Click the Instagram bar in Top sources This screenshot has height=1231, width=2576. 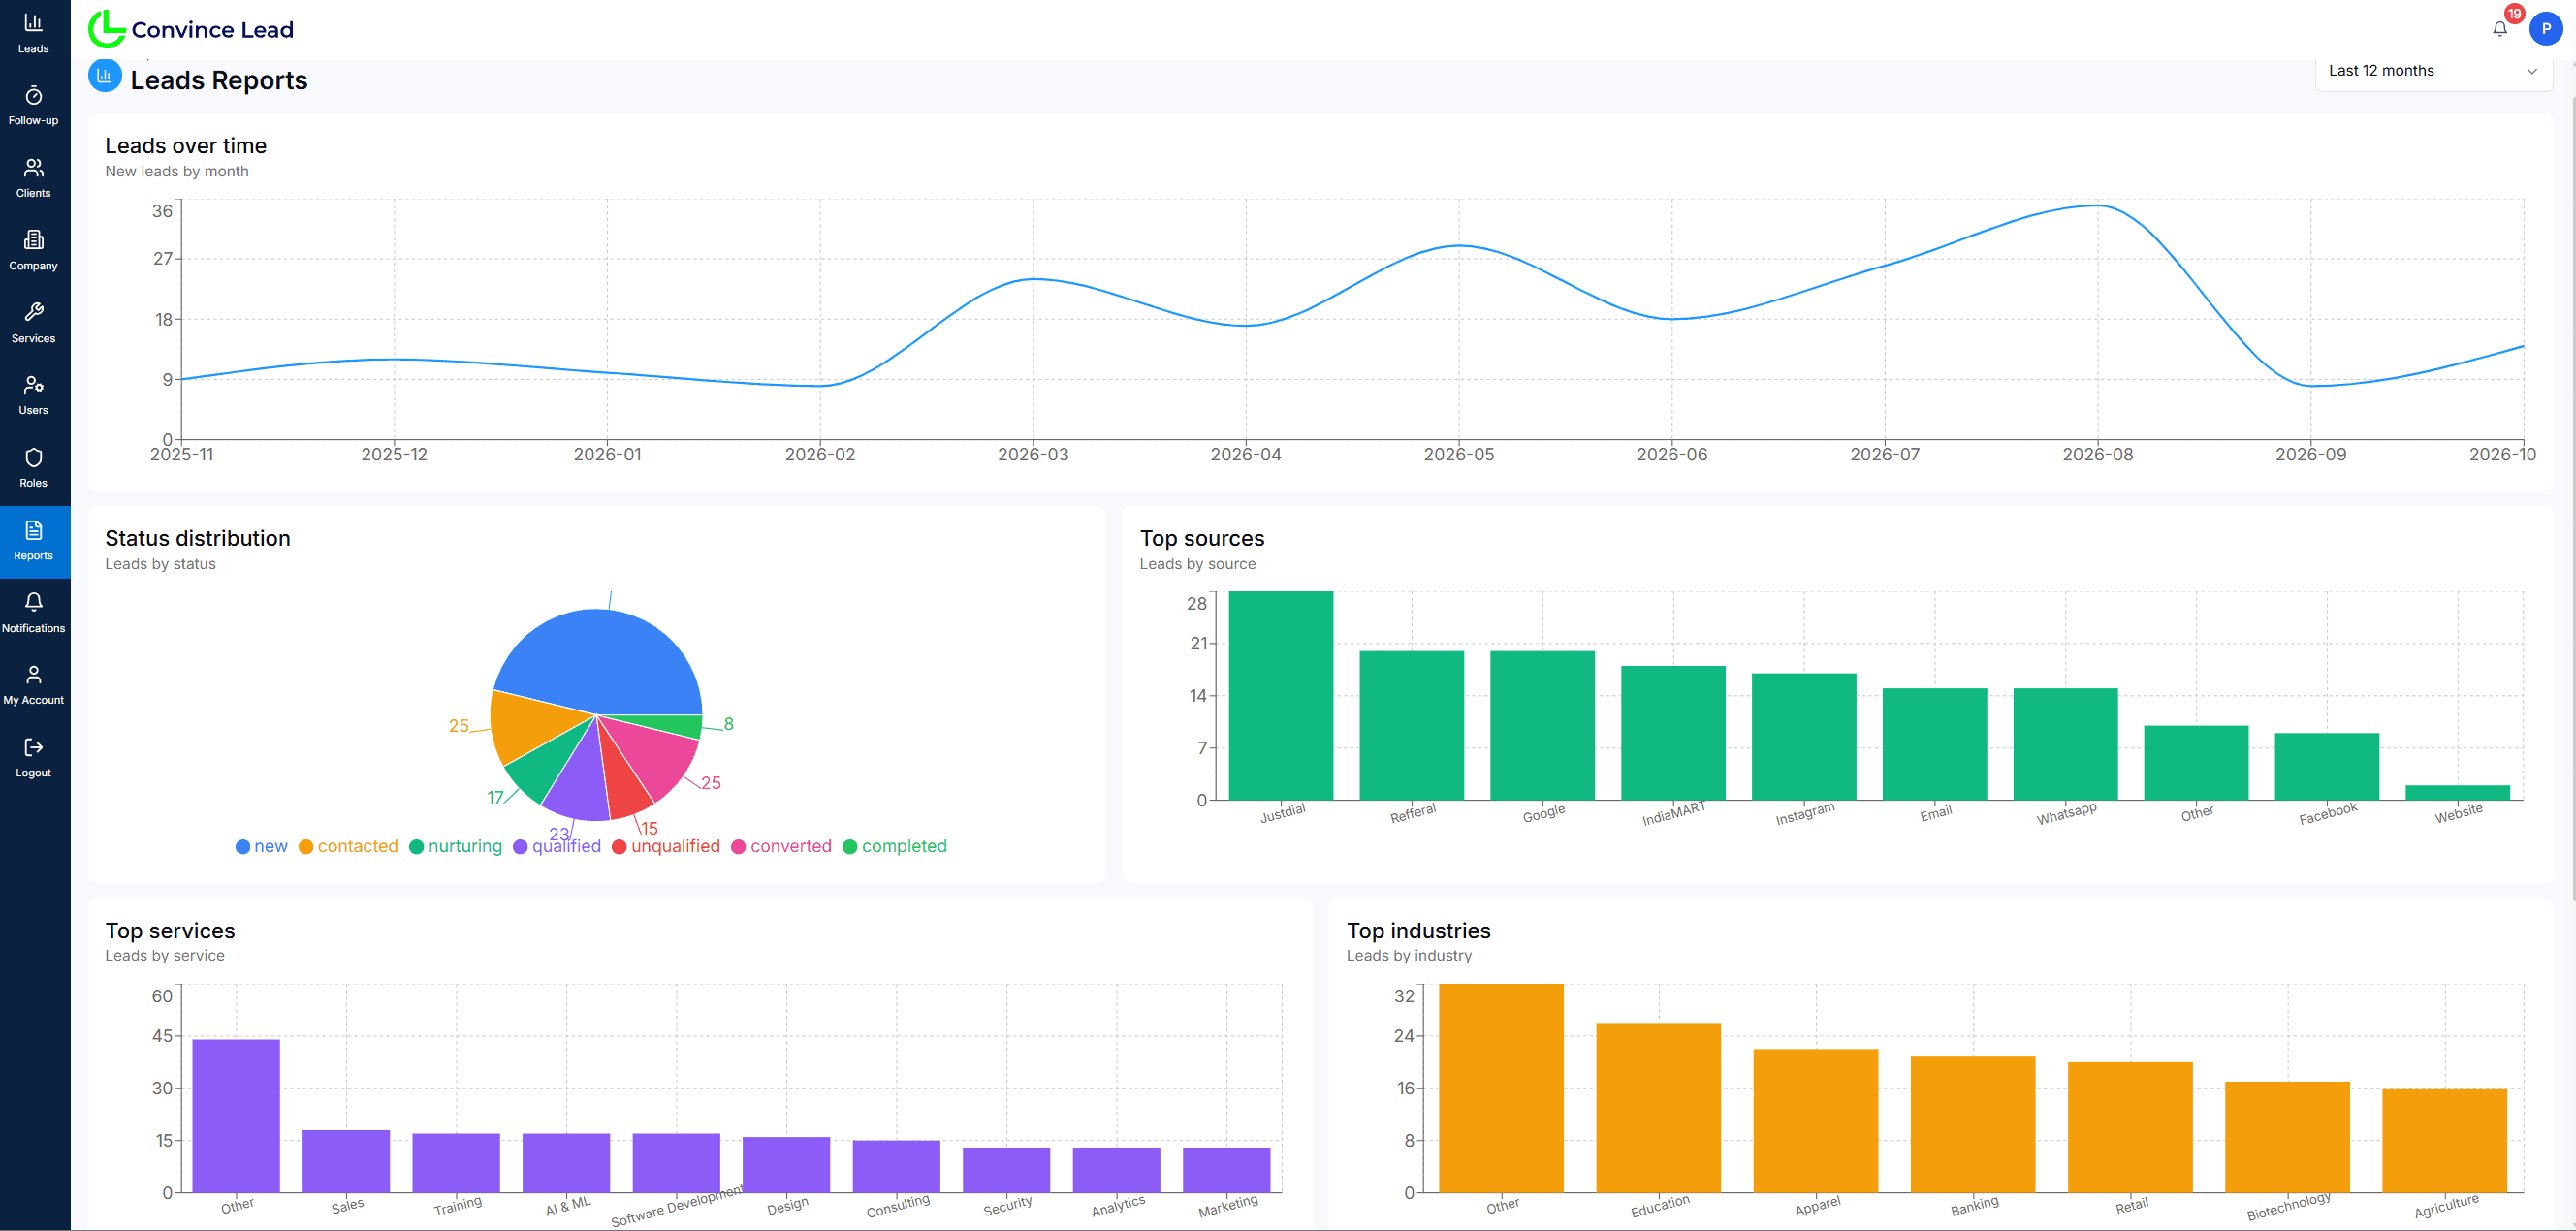[1804, 737]
